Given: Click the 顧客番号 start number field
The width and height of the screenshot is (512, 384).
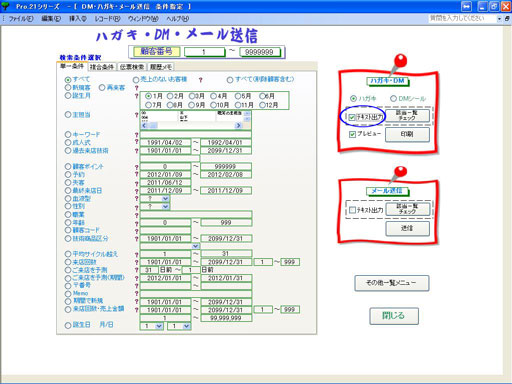Looking at the screenshot, I should (204, 52).
